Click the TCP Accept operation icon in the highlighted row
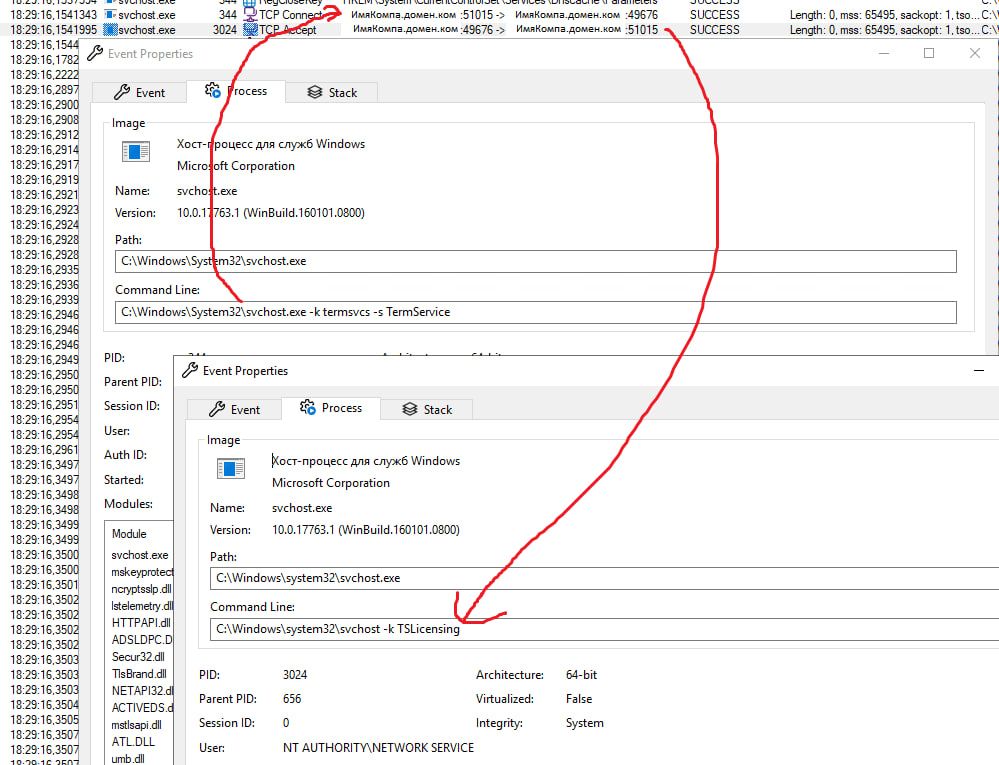Image resolution: width=999 pixels, height=765 pixels. (x=250, y=30)
